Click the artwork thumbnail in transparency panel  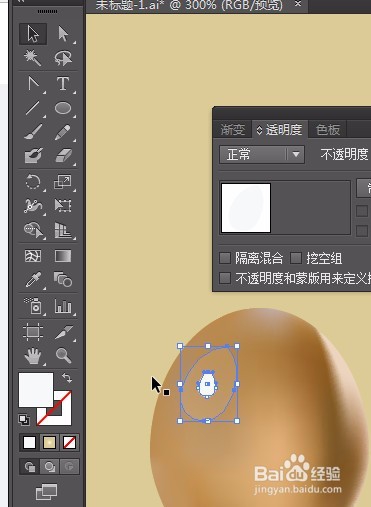[x=246, y=207]
